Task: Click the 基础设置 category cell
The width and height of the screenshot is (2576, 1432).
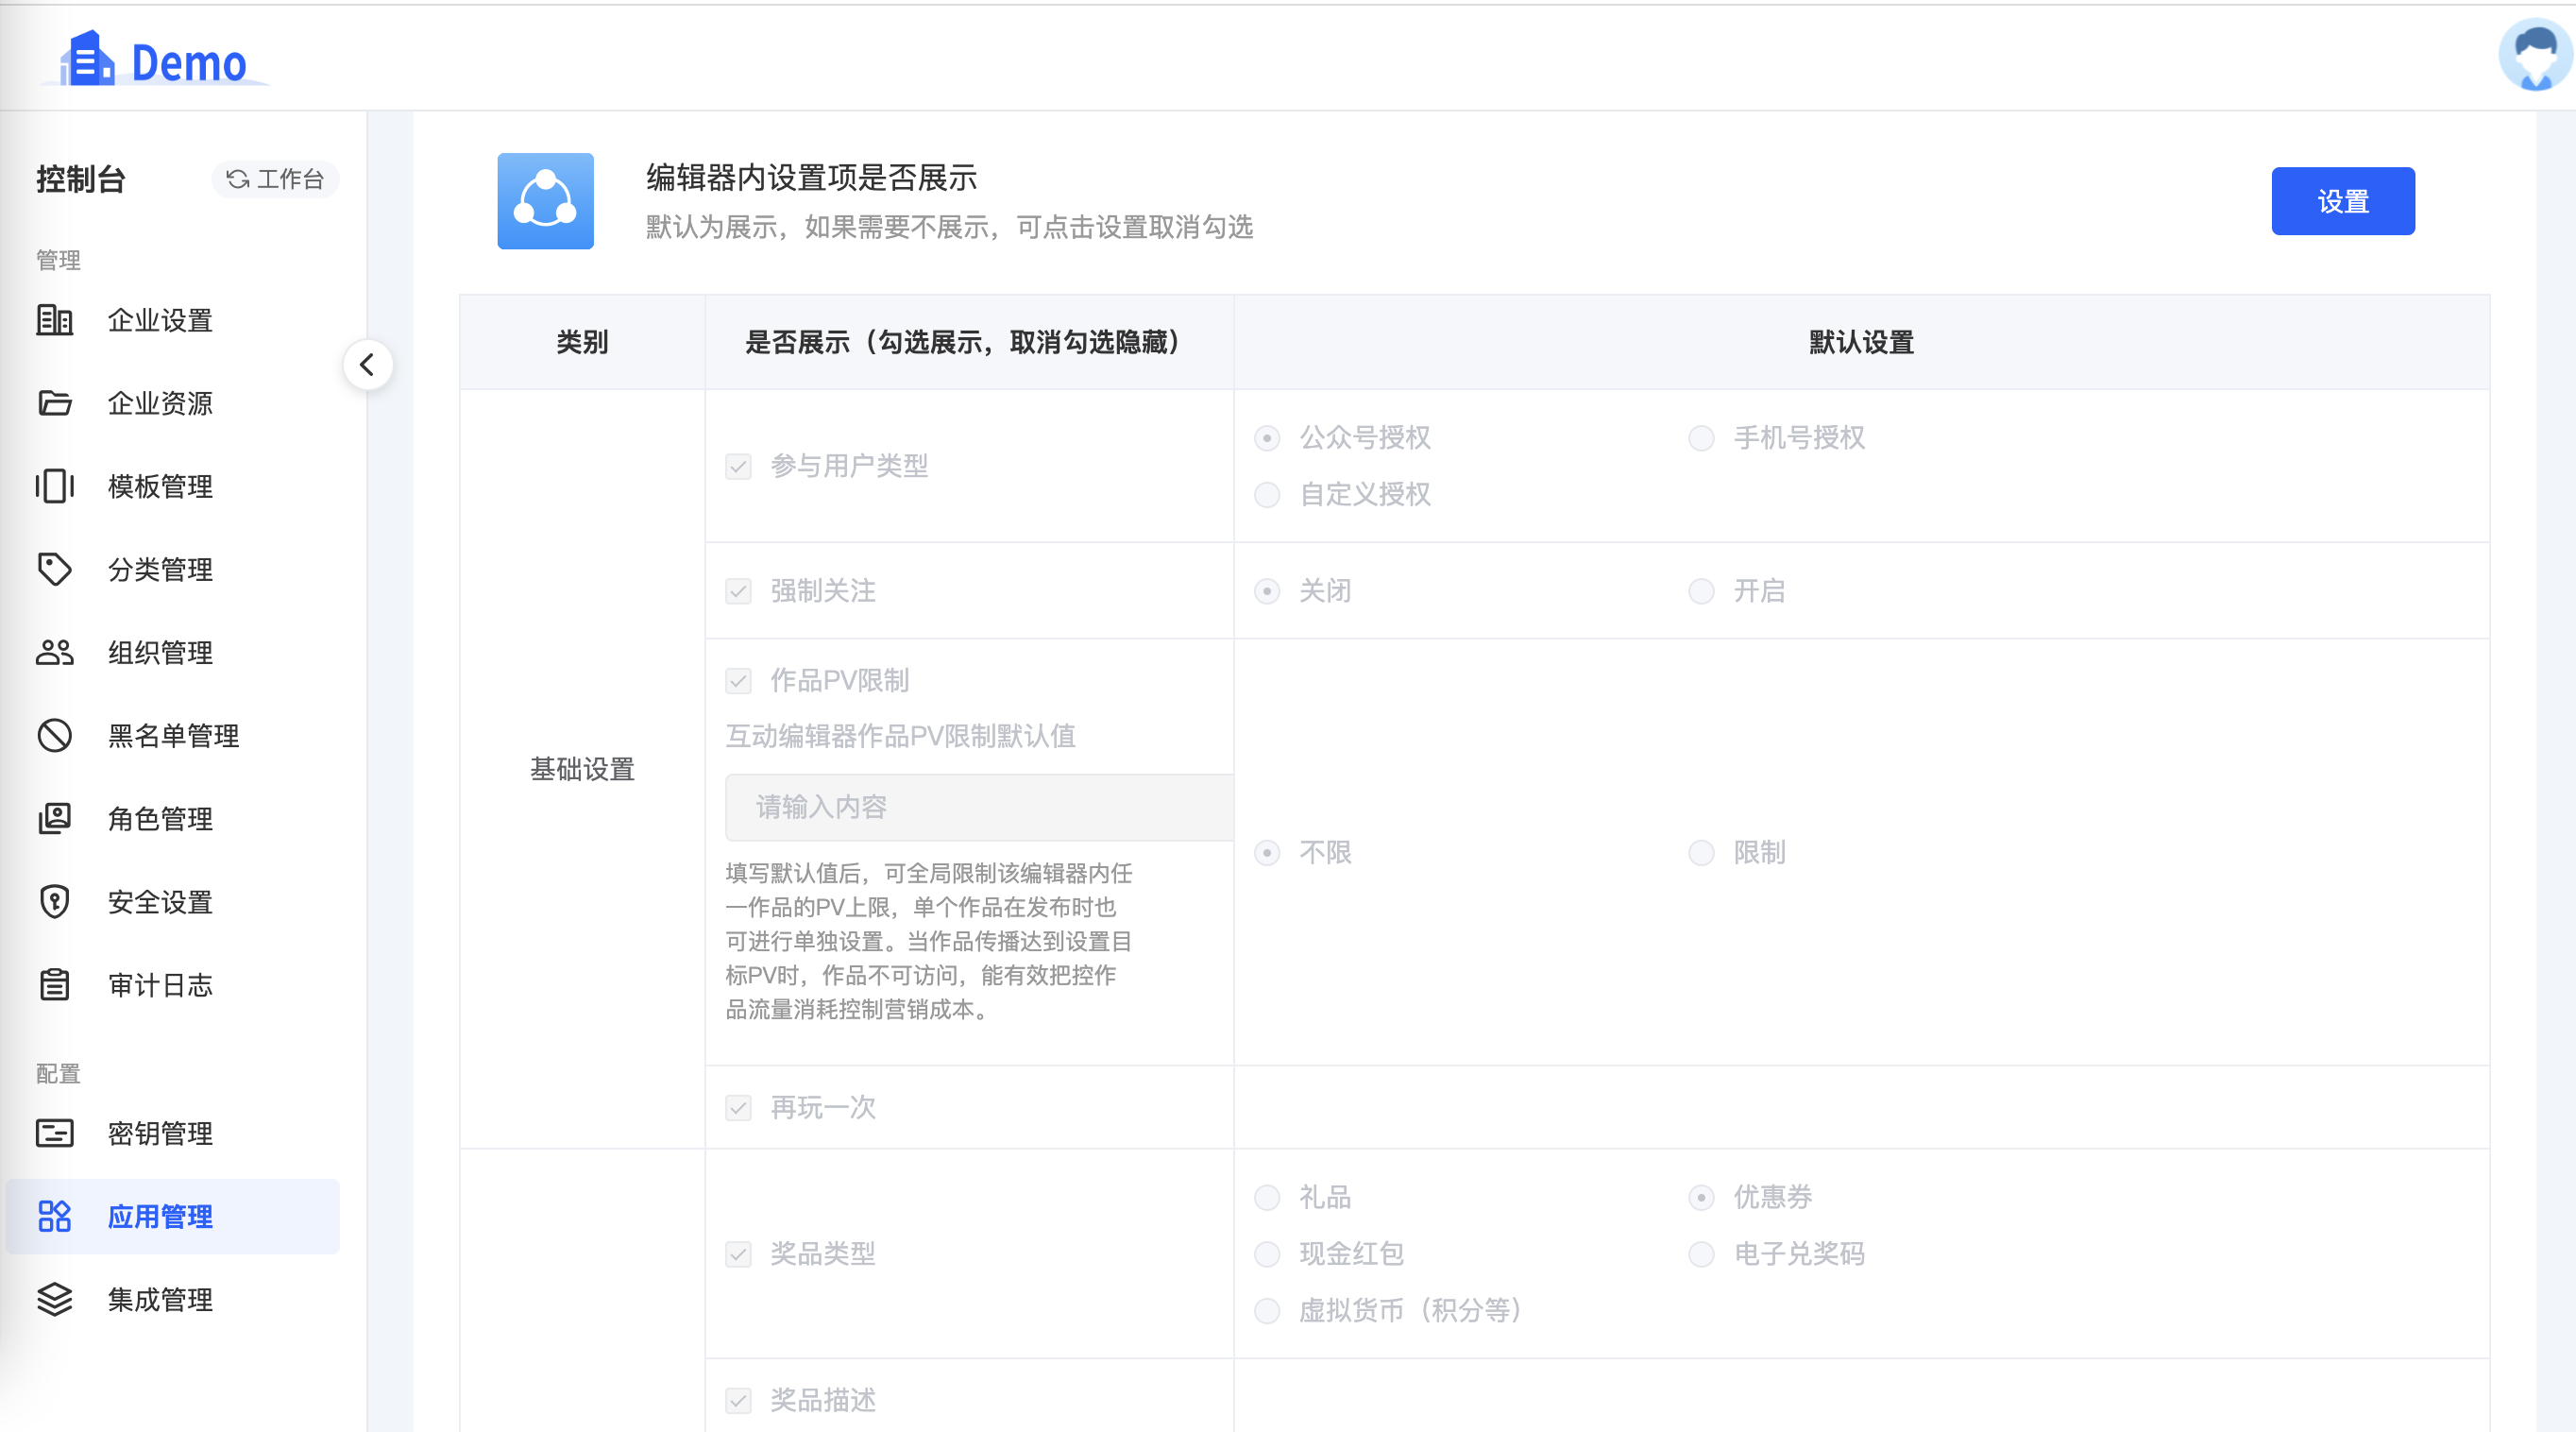Action: [582, 768]
